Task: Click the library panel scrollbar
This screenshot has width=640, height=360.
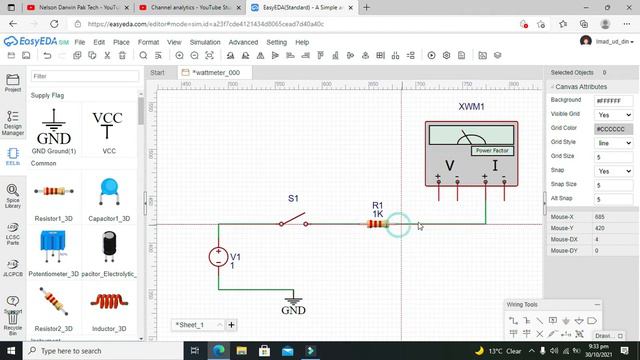Action: click(x=141, y=111)
